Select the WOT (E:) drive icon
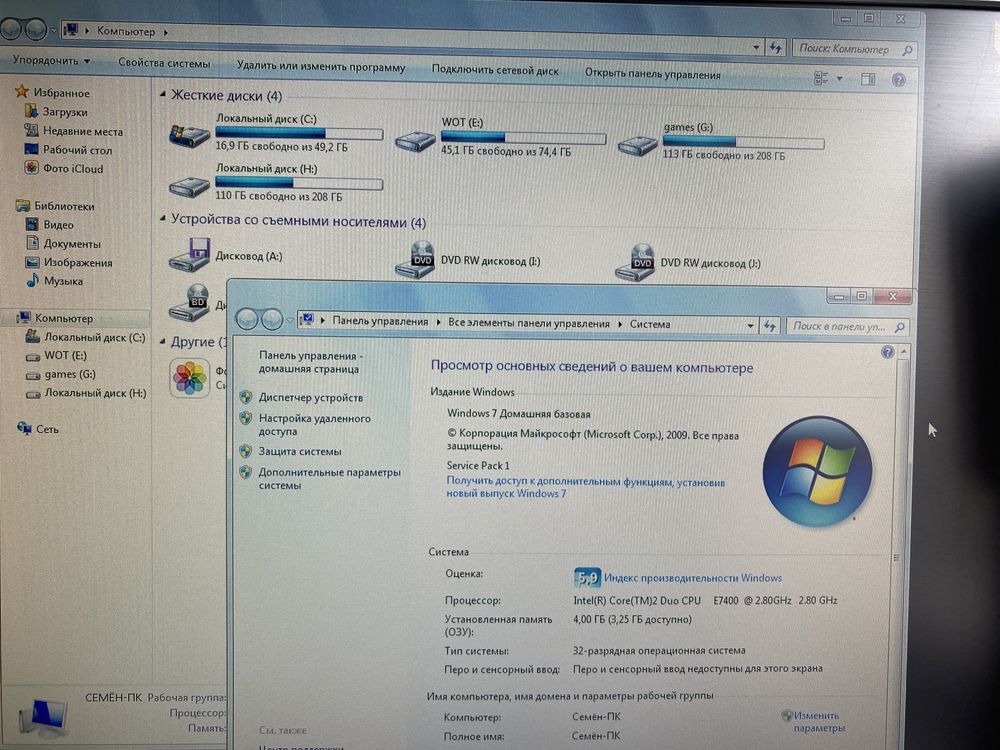The width and height of the screenshot is (1000, 750). click(415, 140)
